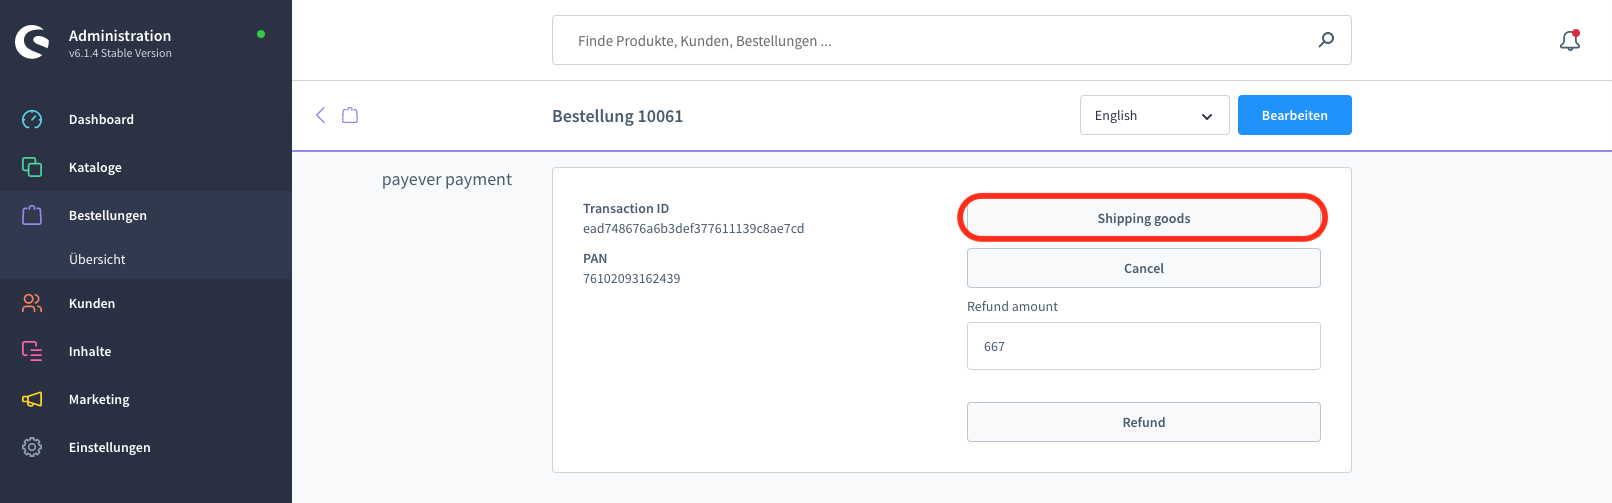Open the Einstellungen gear icon

[x=32, y=447]
